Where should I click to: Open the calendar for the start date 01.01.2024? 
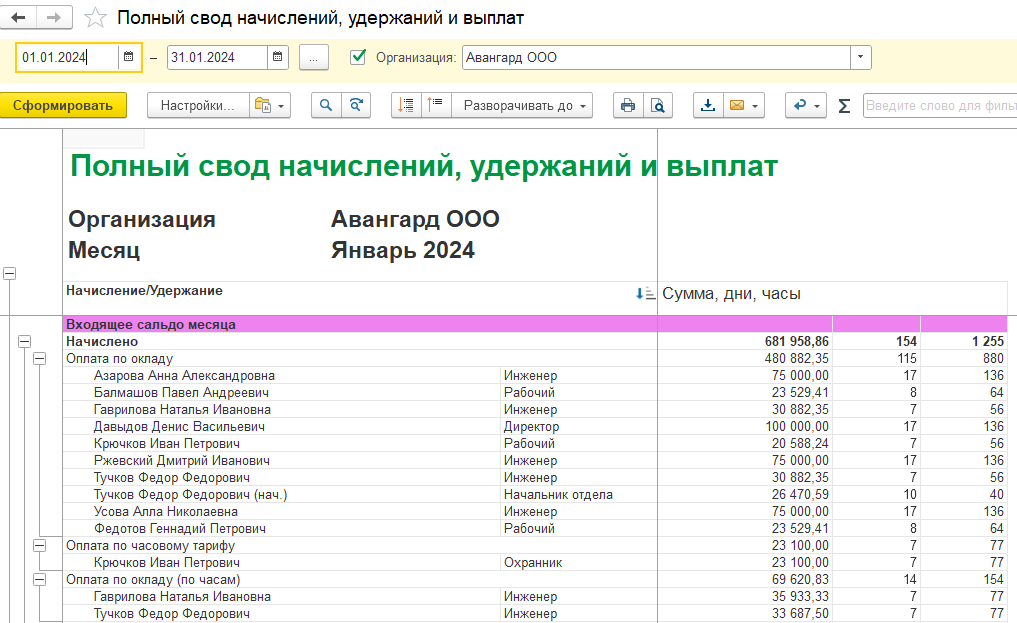[128, 57]
